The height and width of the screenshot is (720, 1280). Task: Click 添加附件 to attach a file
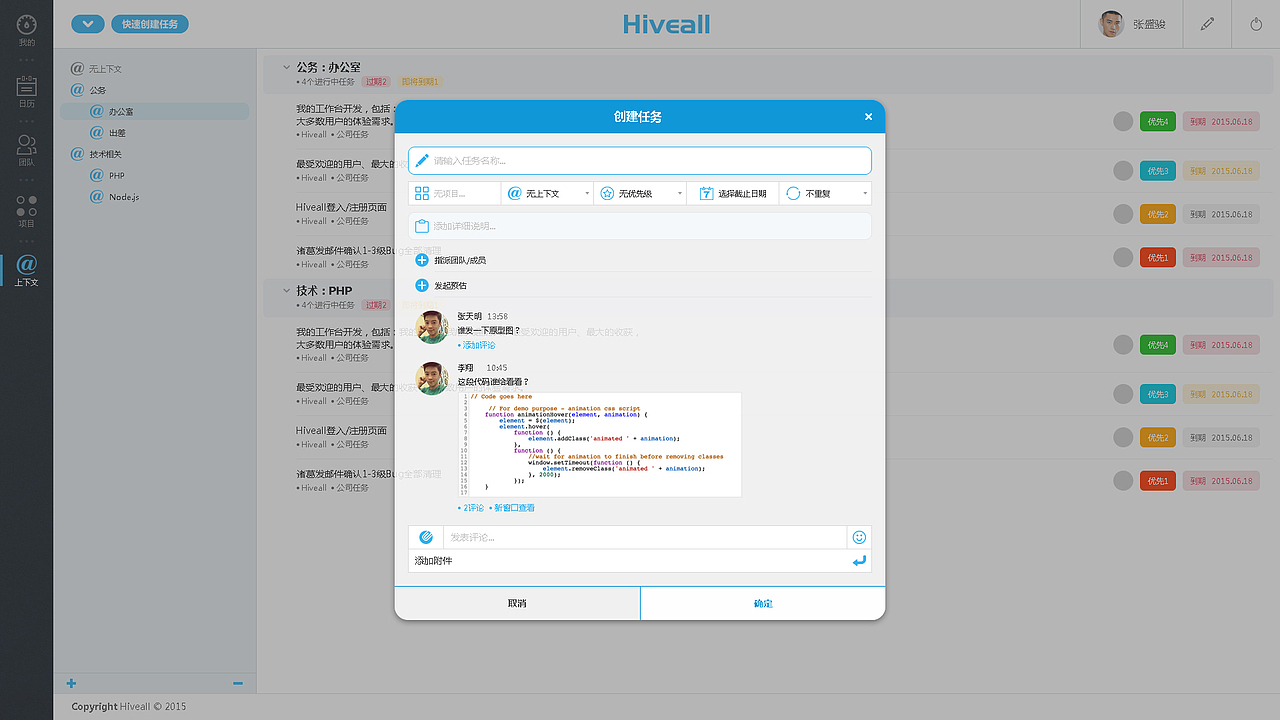434,561
